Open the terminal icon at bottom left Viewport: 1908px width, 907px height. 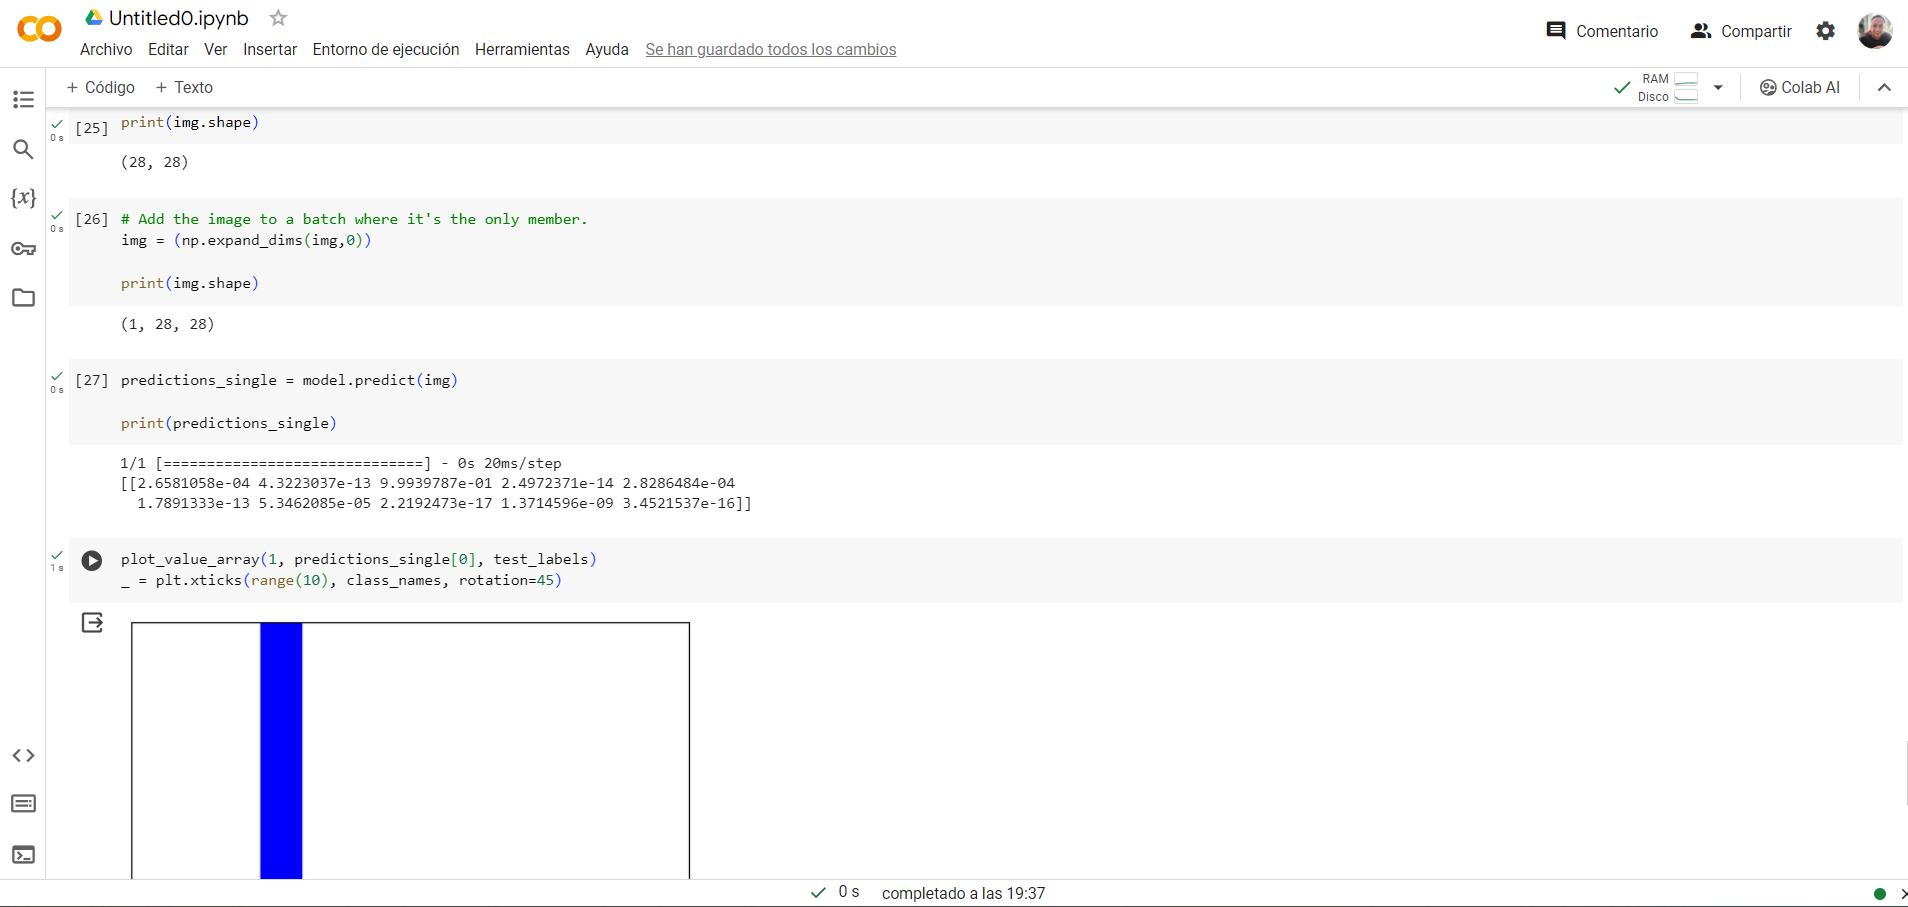tap(23, 854)
